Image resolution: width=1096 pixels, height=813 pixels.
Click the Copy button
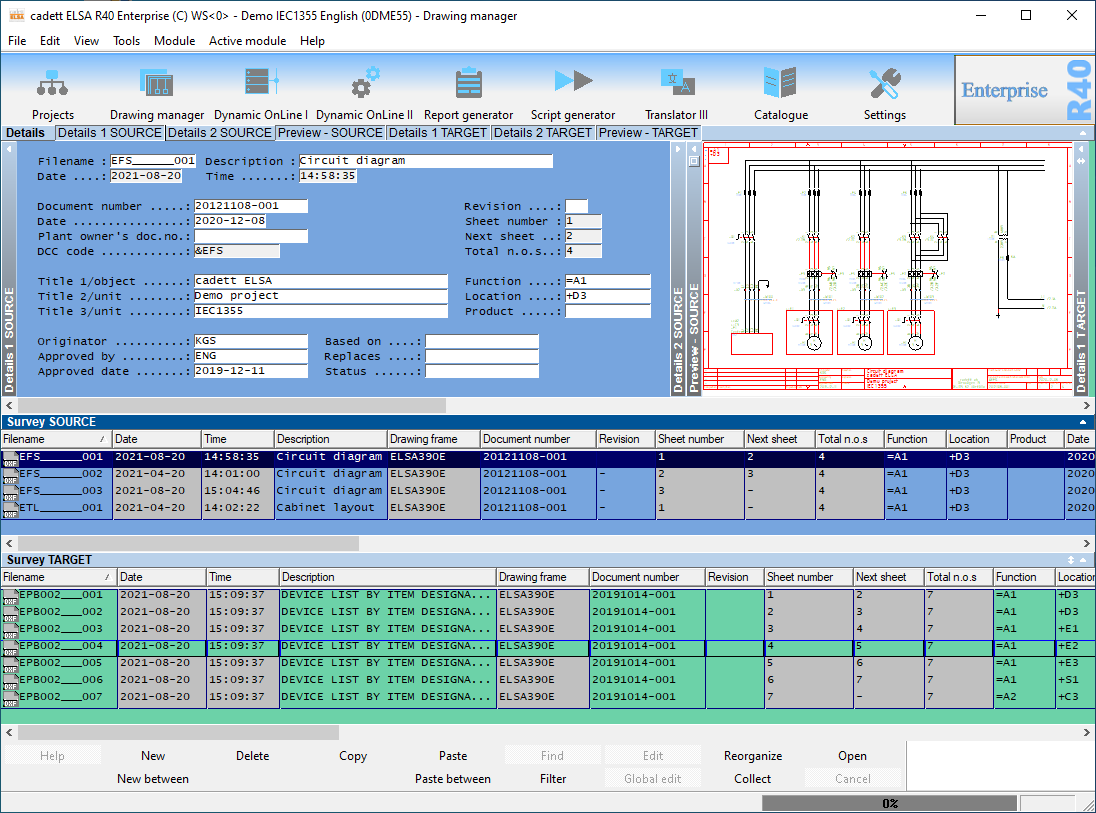[x=352, y=756]
